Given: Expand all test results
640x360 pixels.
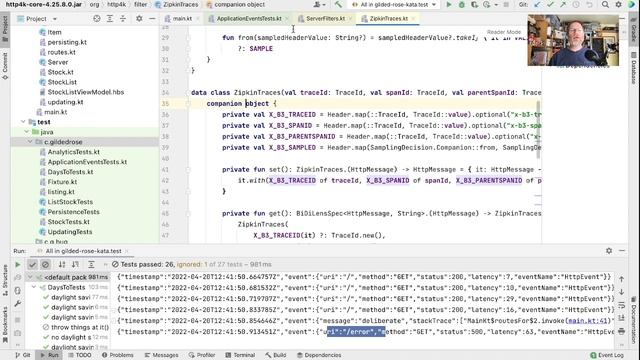Looking at the screenshot, I should (x=91, y=264).
